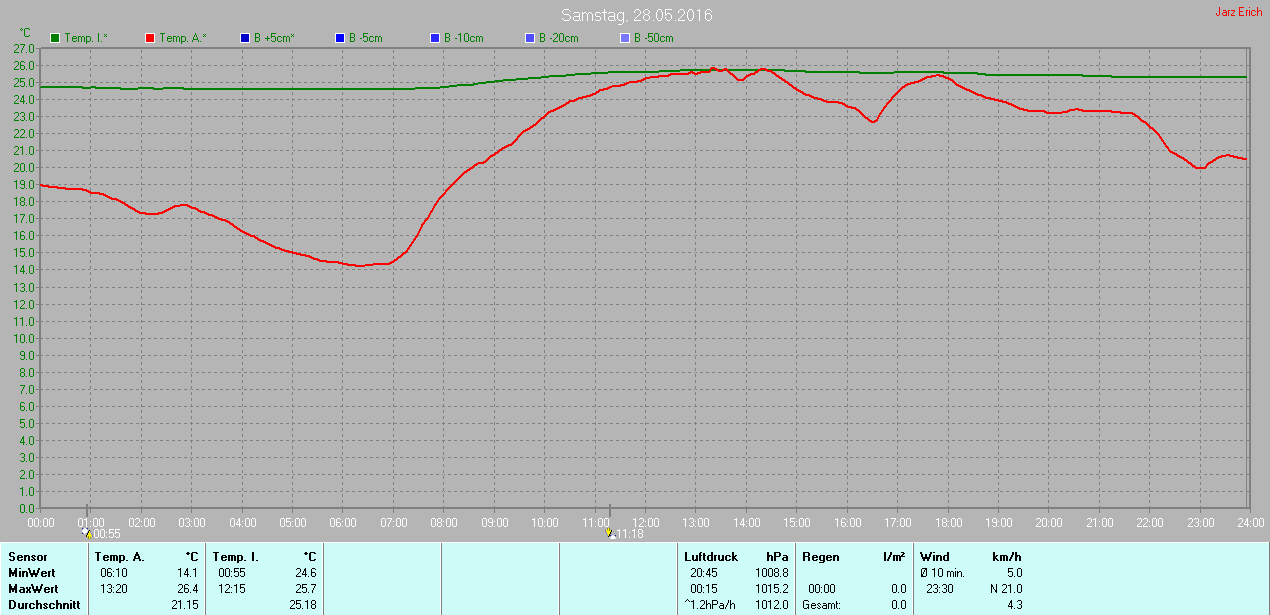The image size is (1270, 615).
Task: Click the 'Gesamt:' rain total label
Action: click(x=821, y=605)
